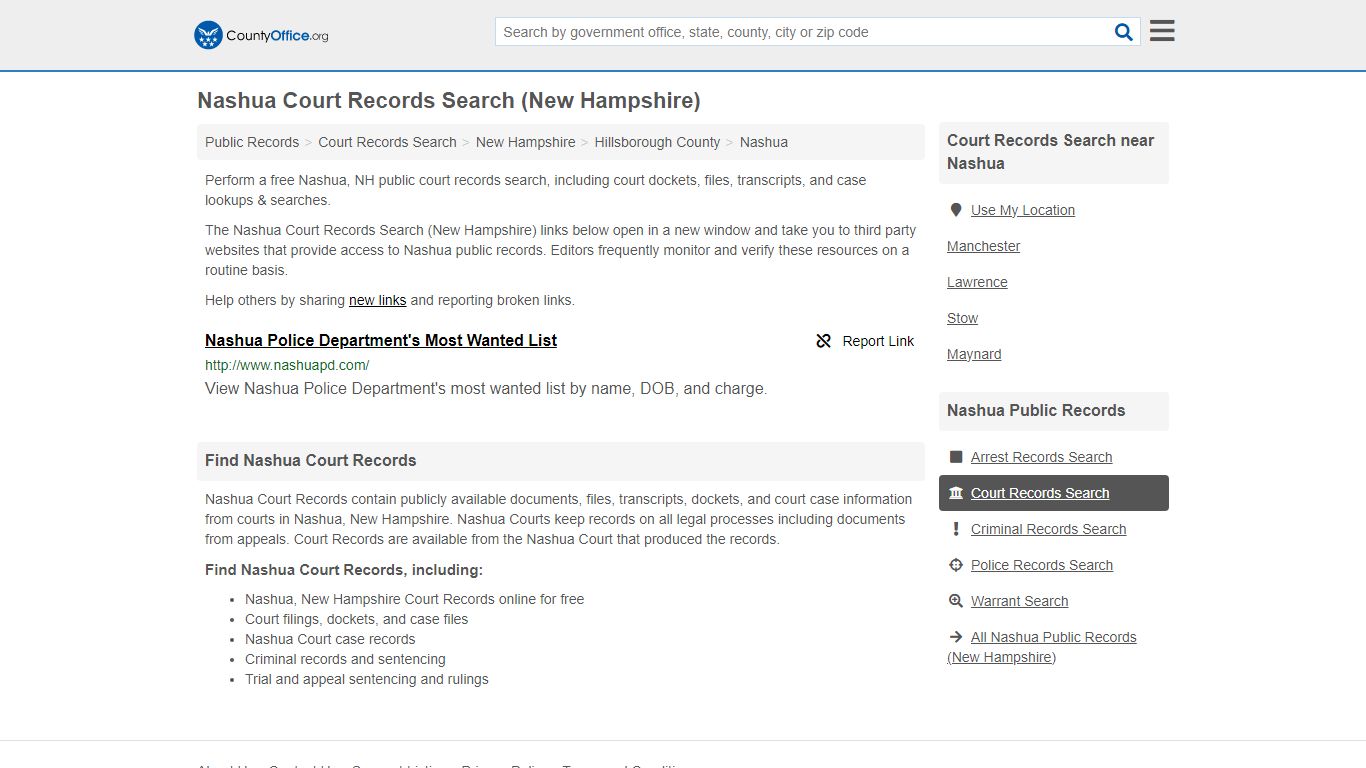Click the broken link Report icon
This screenshot has height=768, width=1366.
[x=823, y=341]
